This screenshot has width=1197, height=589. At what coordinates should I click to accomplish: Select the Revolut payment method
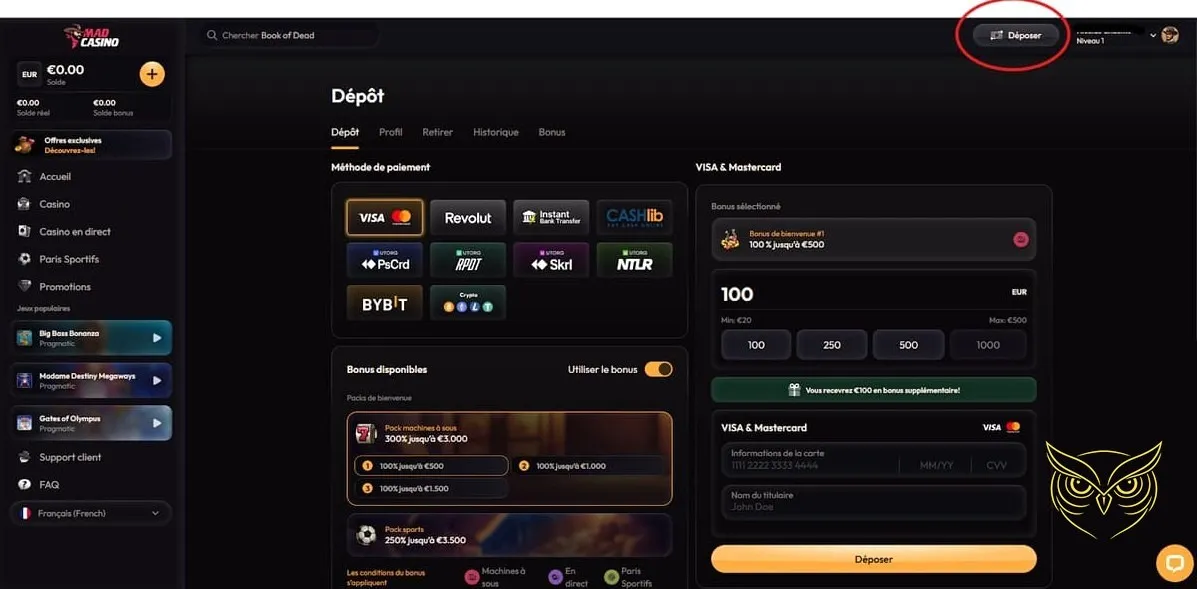(x=468, y=217)
